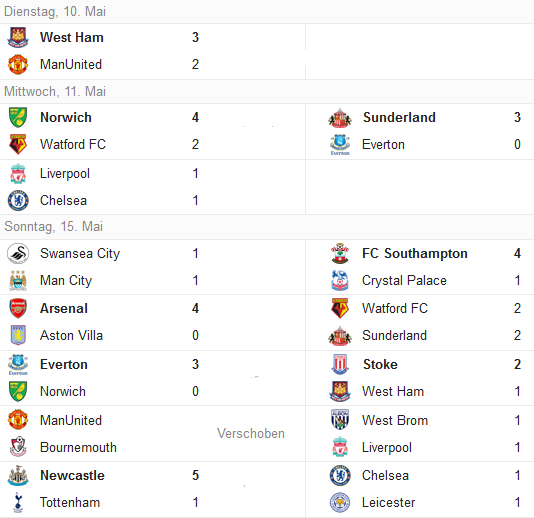This screenshot has height=518, width=534.
Task: Select the Liverpool vs Chelsea 11. Mai match
Action: pyautogui.click(x=153, y=187)
